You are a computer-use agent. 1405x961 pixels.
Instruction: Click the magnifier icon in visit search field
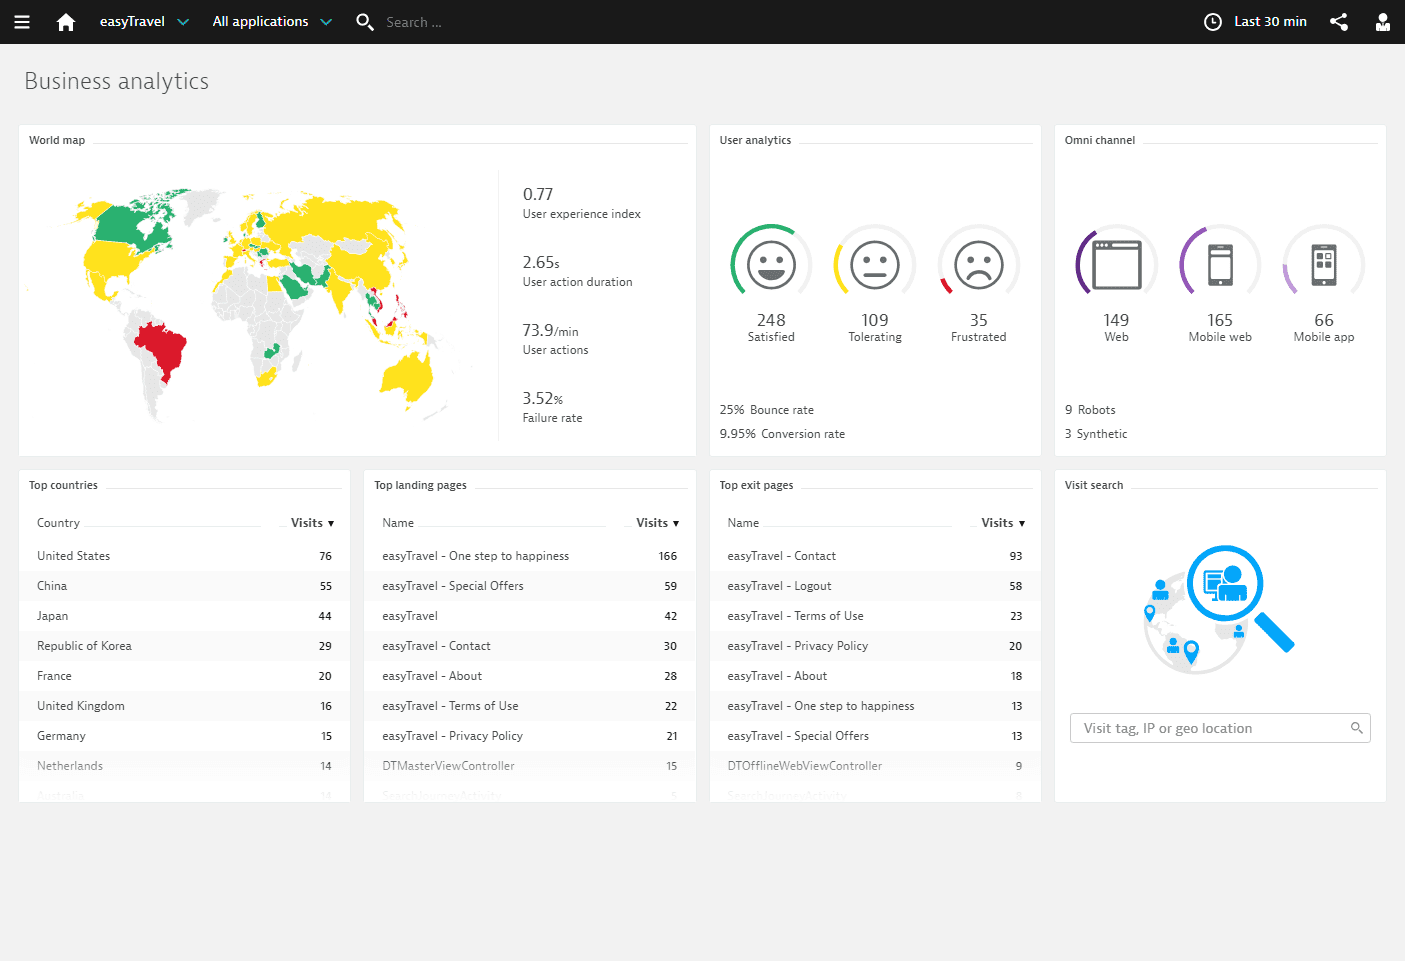pyautogui.click(x=1357, y=728)
